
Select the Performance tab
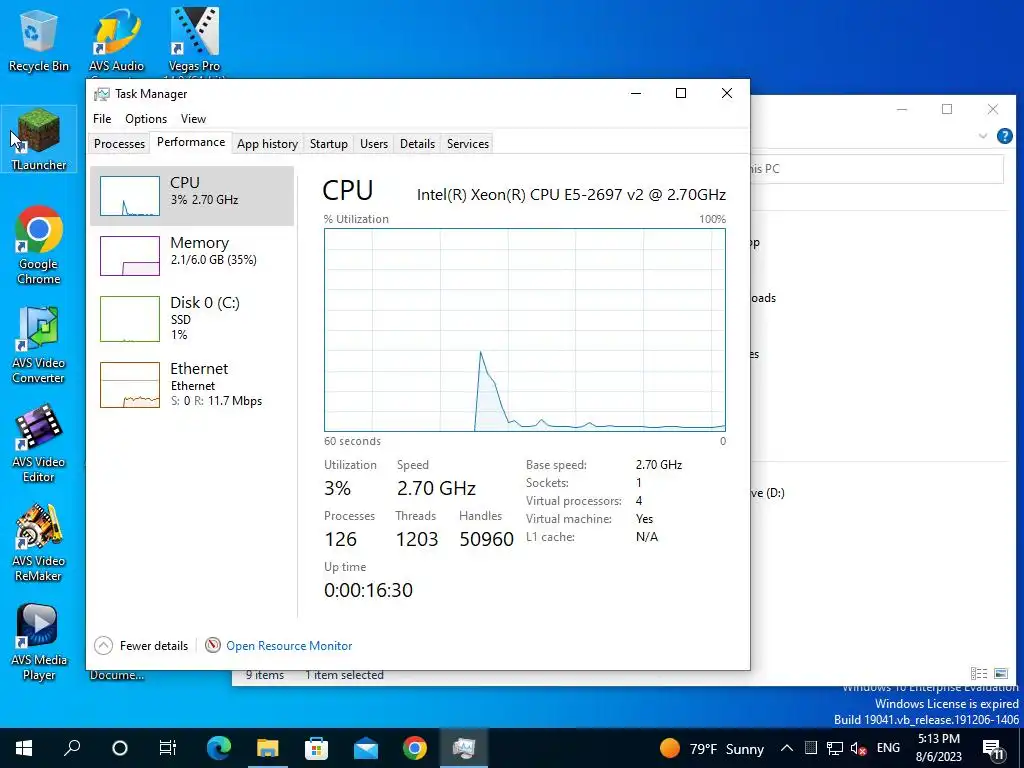pyautogui.click(x=191, y=142)
